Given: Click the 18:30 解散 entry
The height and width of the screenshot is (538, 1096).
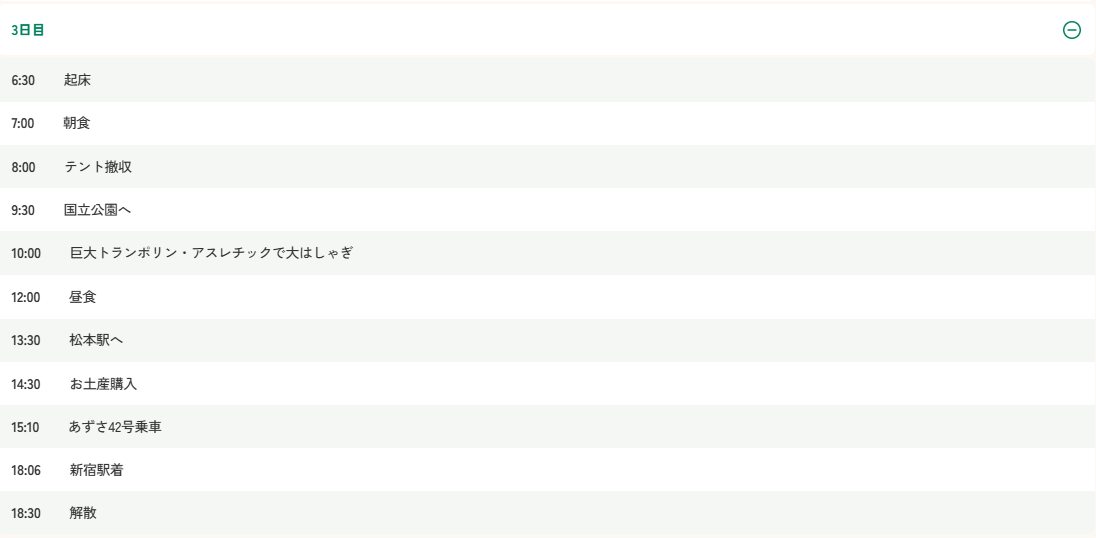Looking at the screenshot, I should (548, 514).
